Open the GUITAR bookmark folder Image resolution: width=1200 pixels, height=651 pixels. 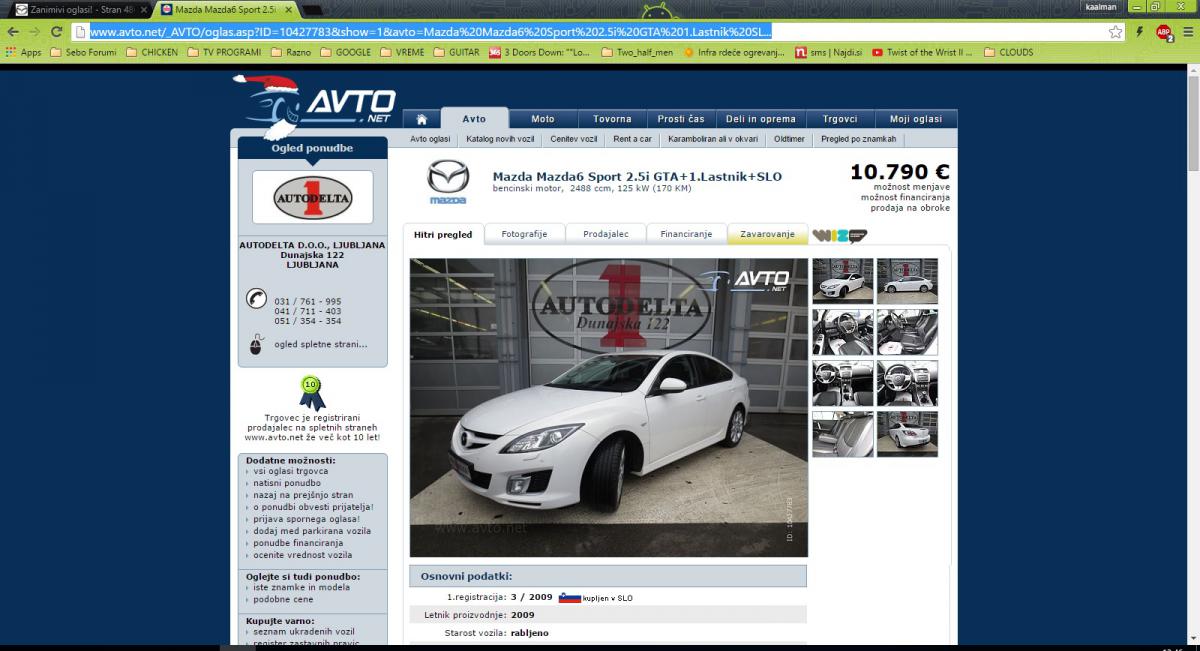456,52
